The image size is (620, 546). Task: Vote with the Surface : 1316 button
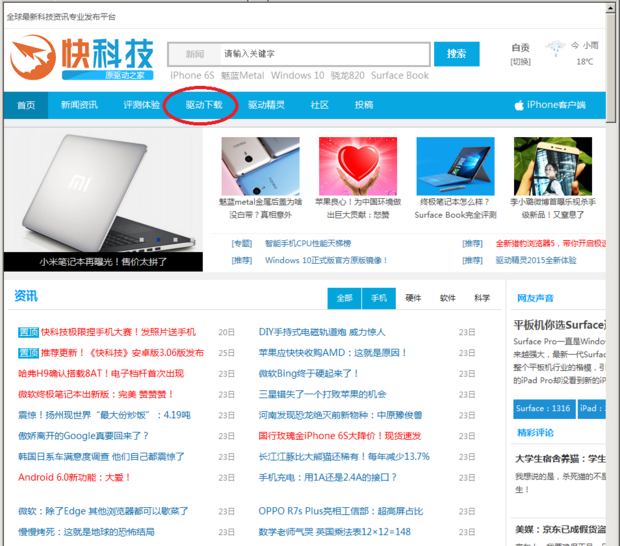coord(544,409)
